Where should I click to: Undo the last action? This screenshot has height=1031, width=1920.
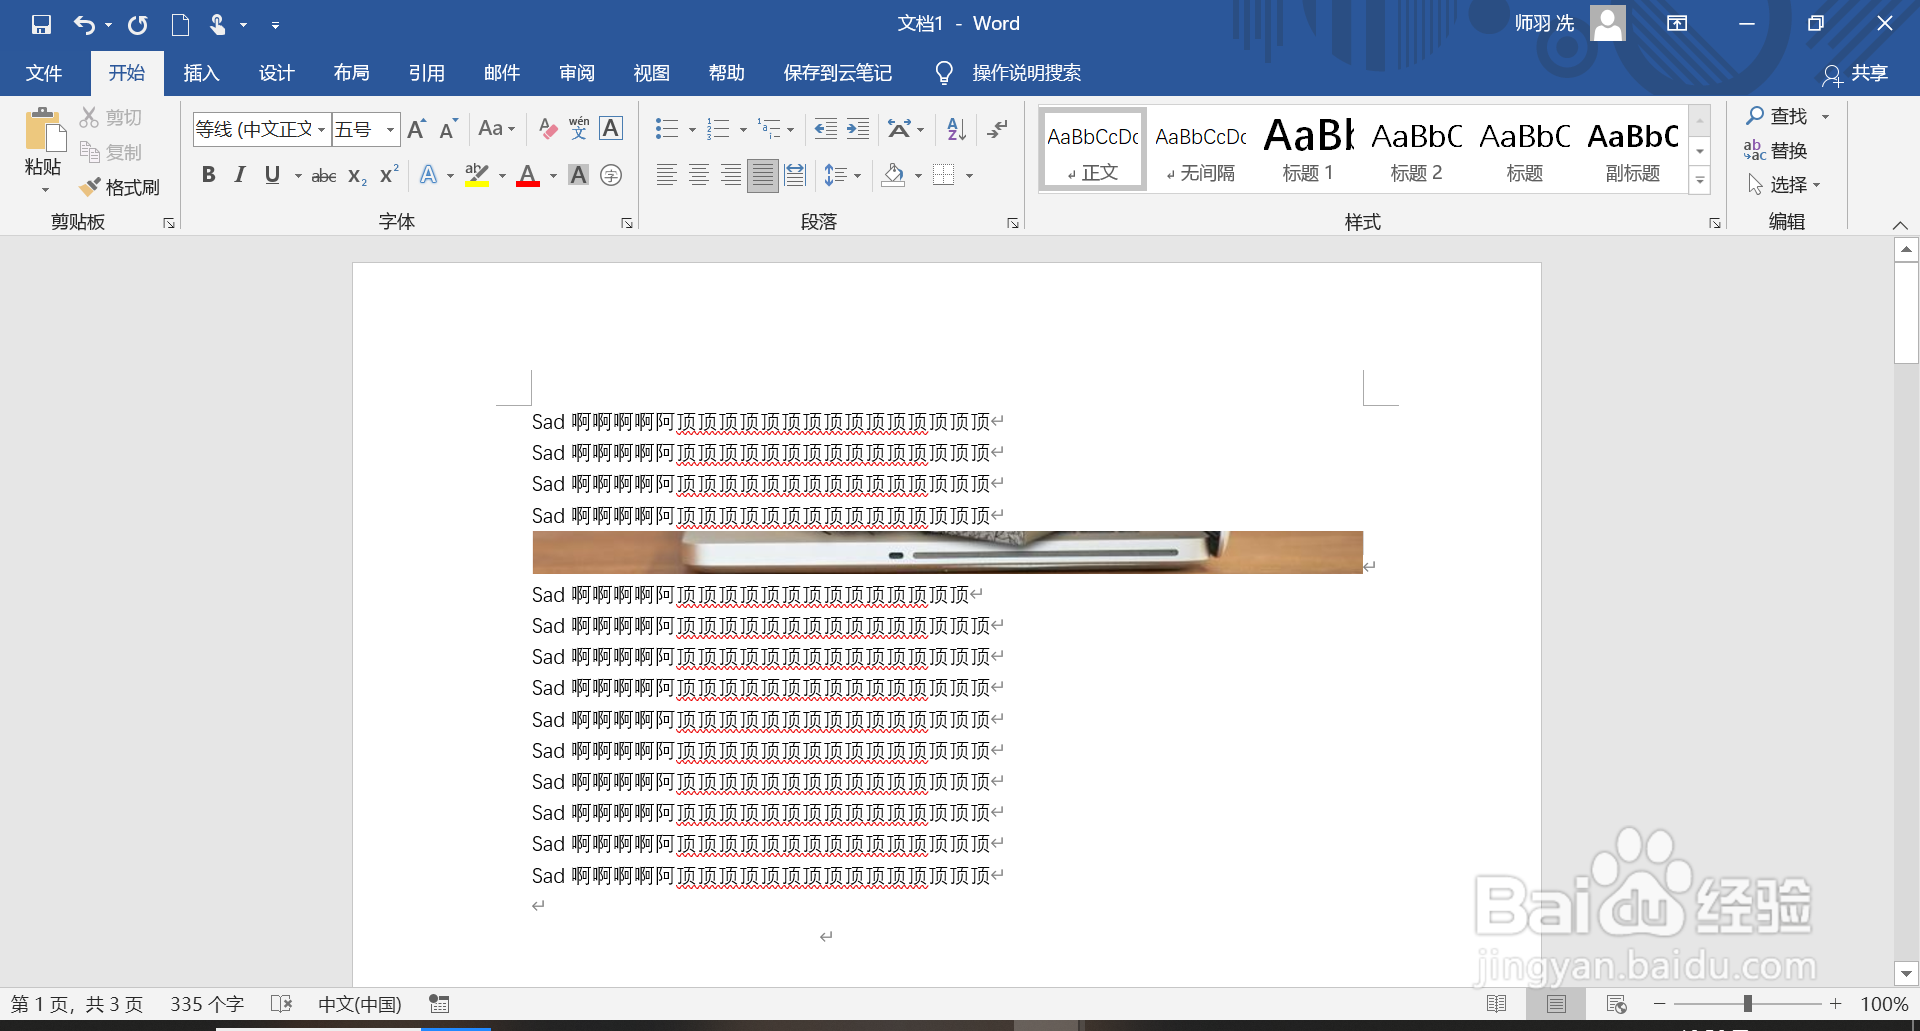[x=85, y=24]
